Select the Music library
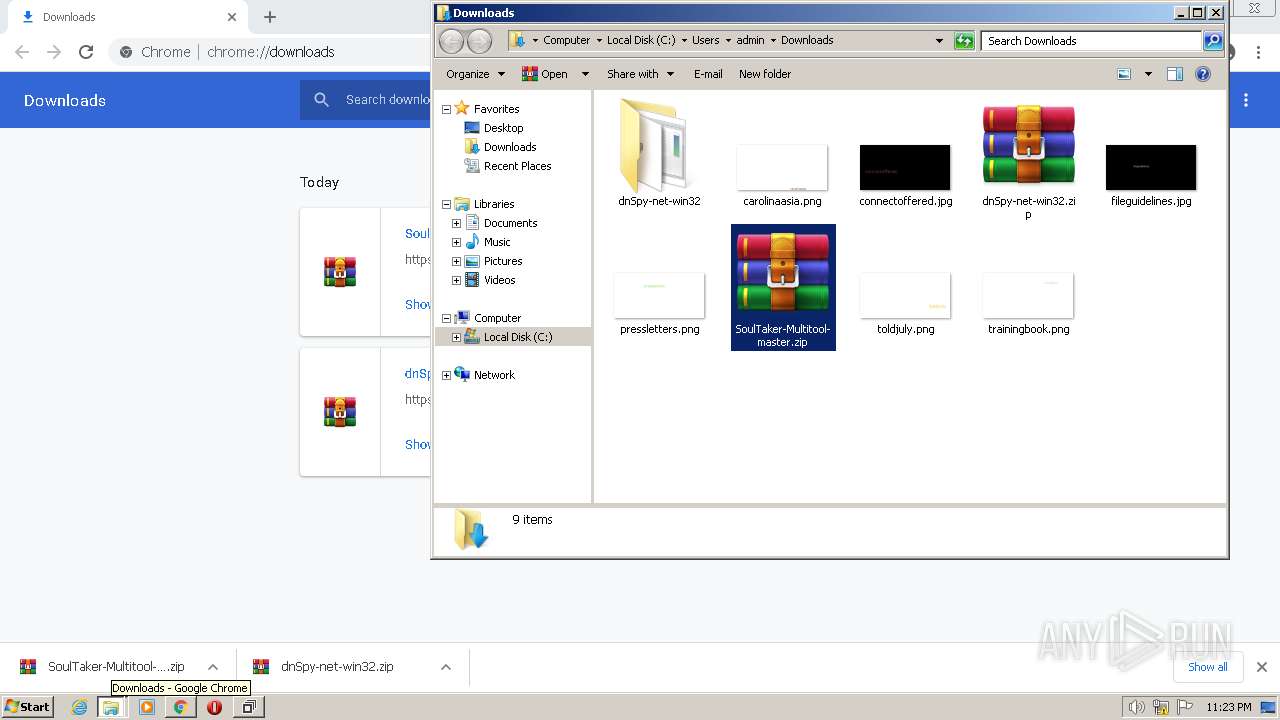Screen dimensions: 1280x720 coord(497,242)
